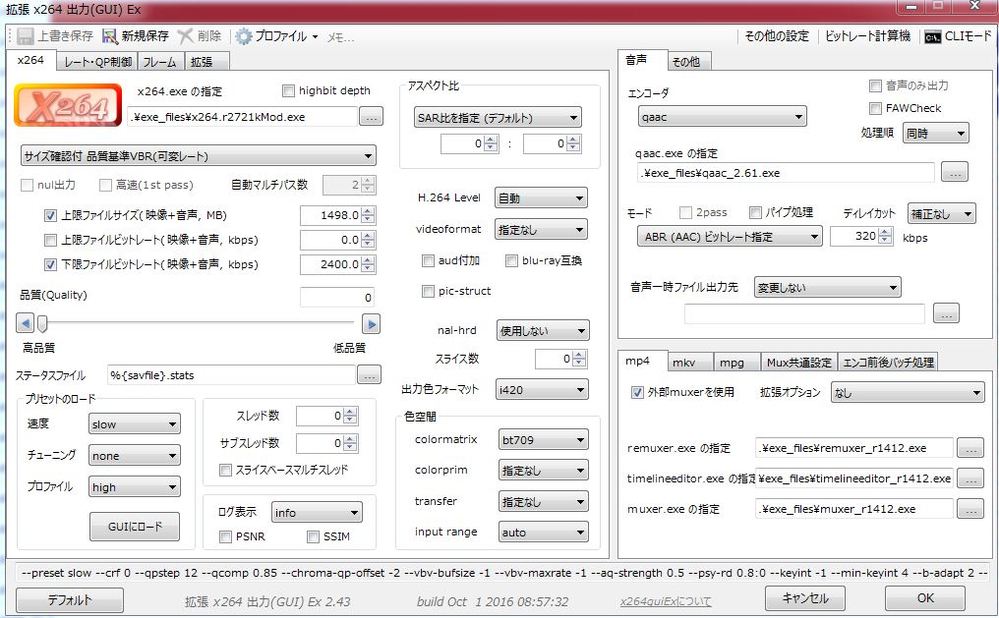Click the ステータスファイル text field
This screenshot has width=999, height=618.
click(231, 375)
